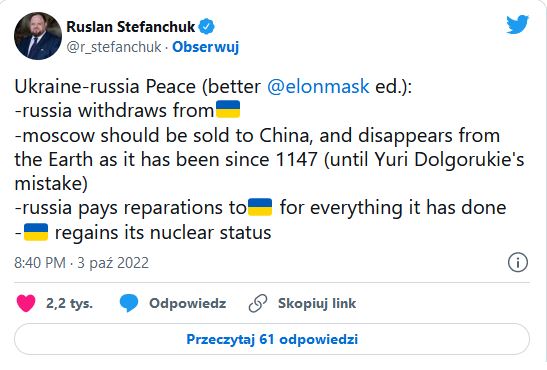Viewport: 547px width, 370px height.
Task: Open the tweet info circle icon
Action: [x=518, y=262]
